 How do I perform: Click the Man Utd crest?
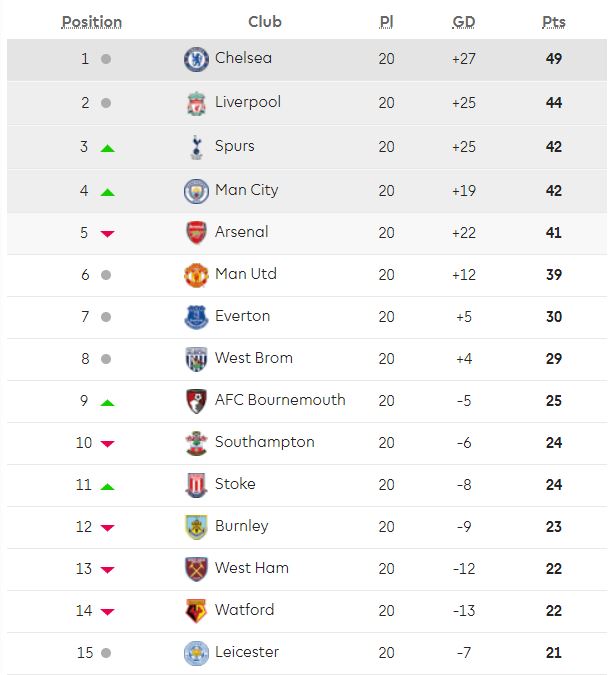coord(196,275)
